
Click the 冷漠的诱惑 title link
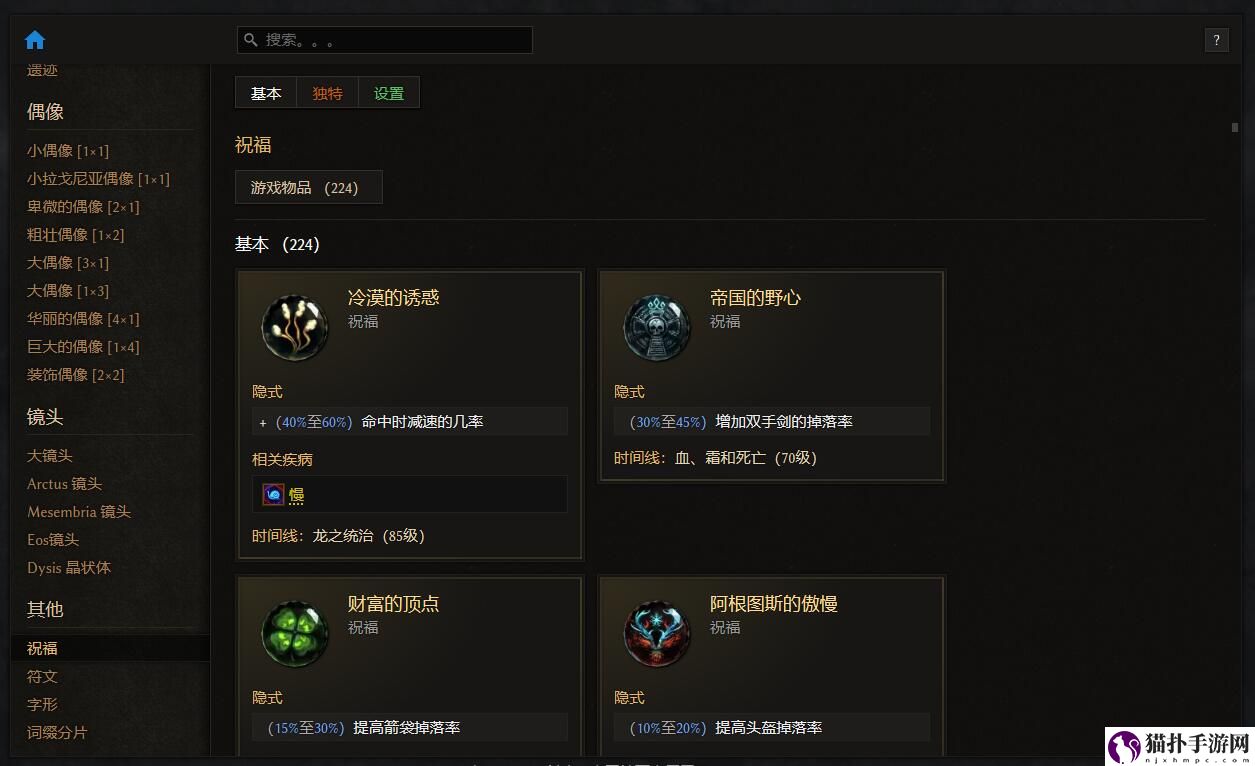tap(394, 297)
